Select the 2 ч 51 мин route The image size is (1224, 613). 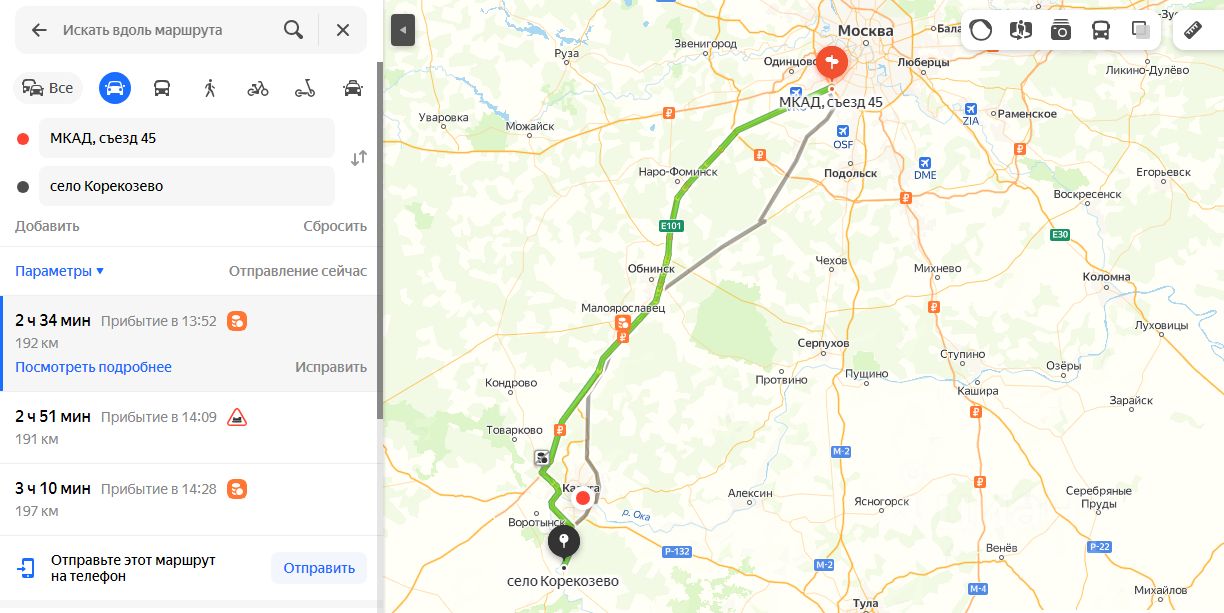(189, 427)
